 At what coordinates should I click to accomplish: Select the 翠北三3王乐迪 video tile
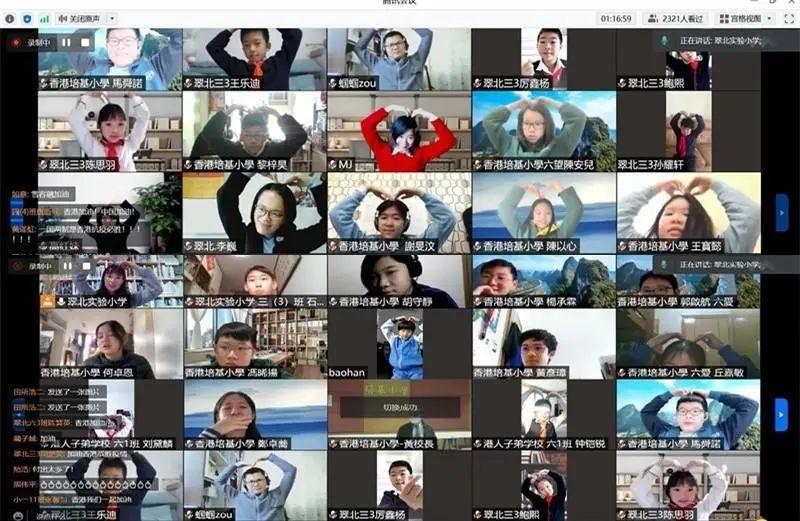254,58
